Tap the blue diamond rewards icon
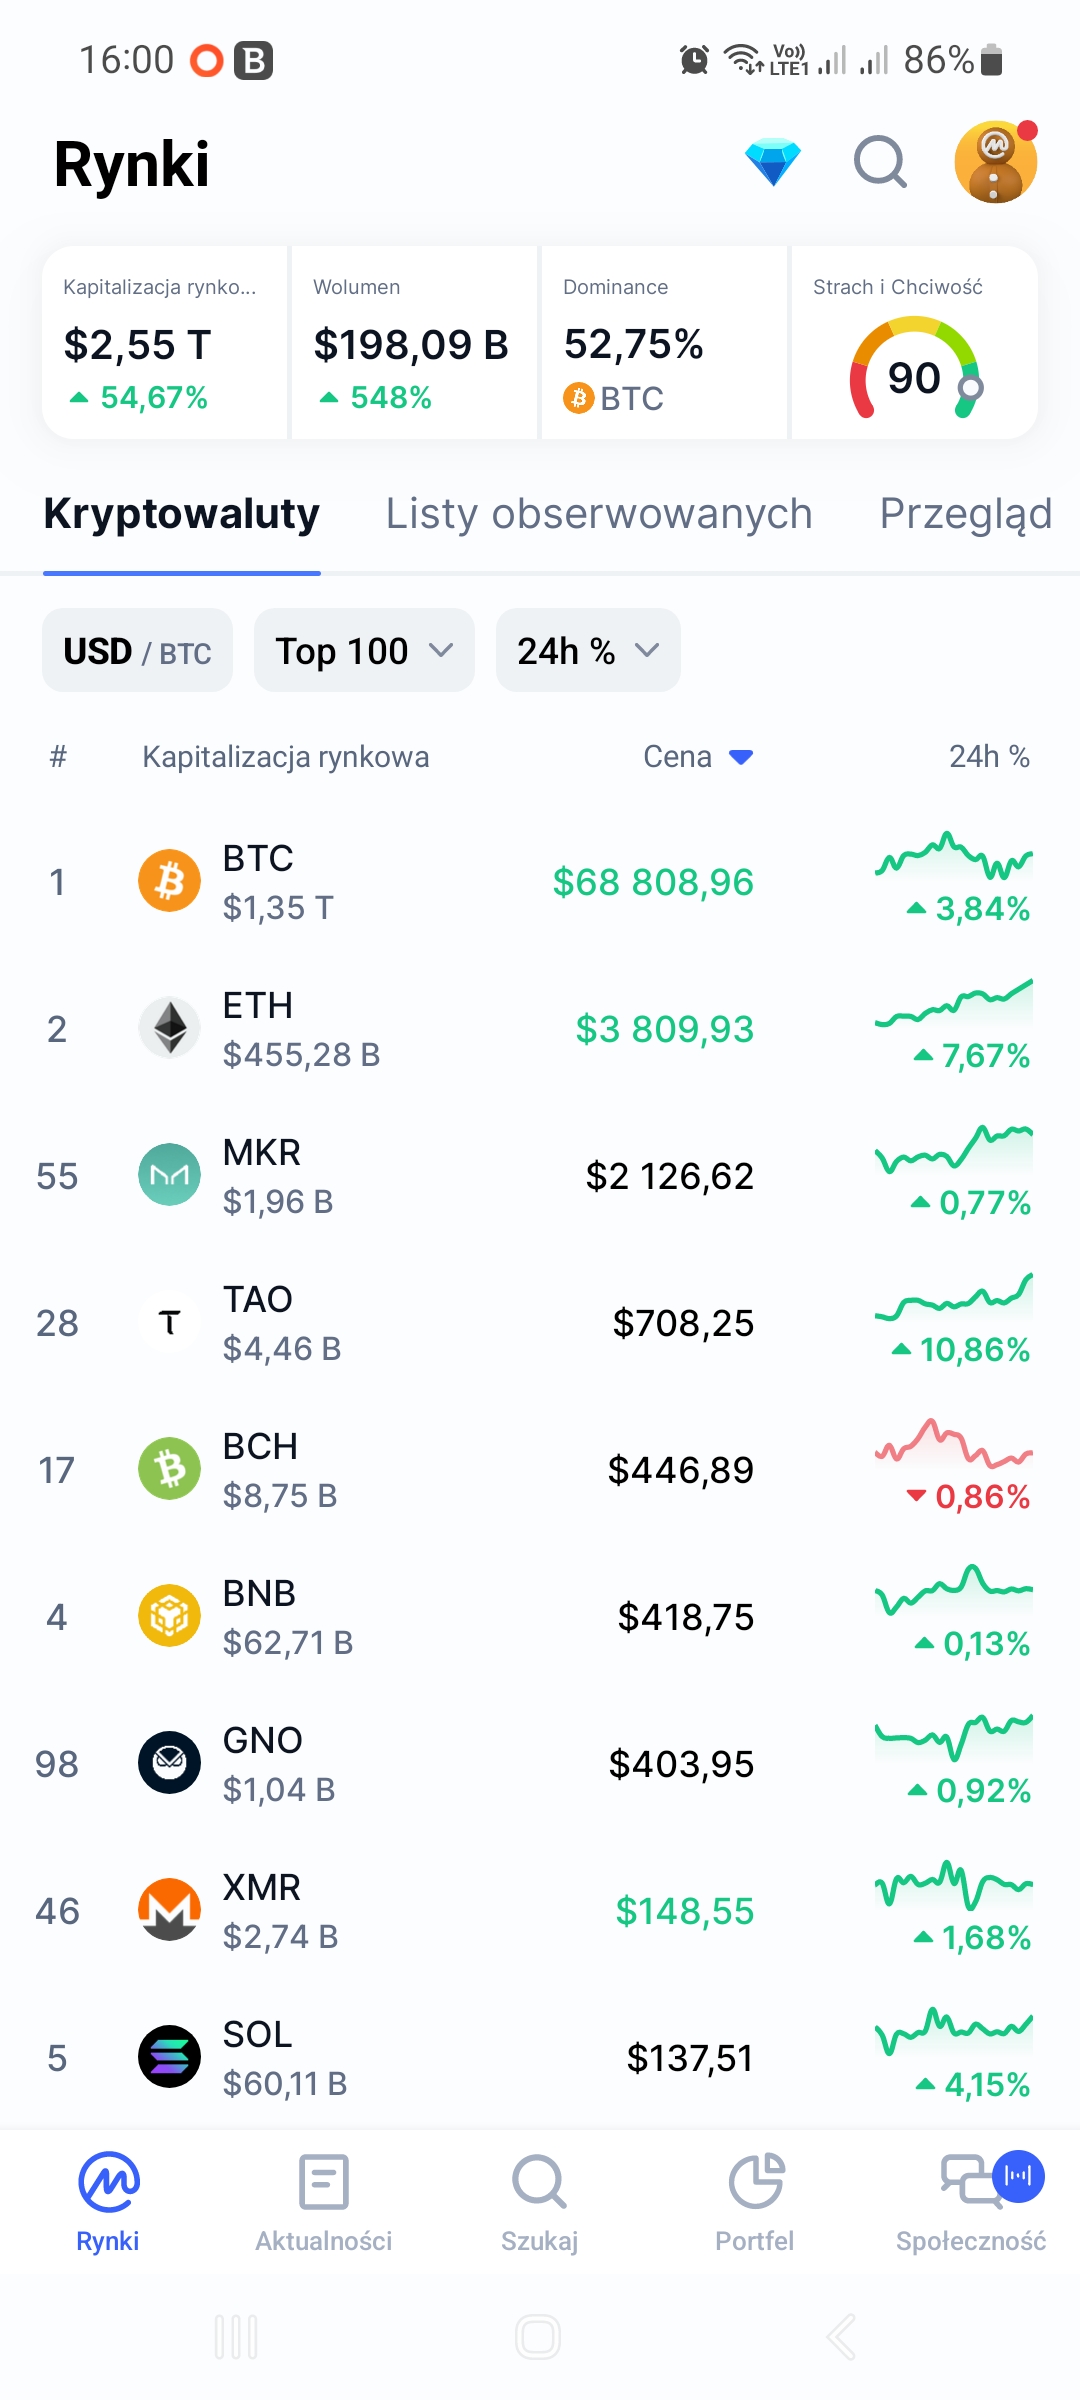Image resolution: width=1080 pixels, height=2400 pixels. click(773, 162)
